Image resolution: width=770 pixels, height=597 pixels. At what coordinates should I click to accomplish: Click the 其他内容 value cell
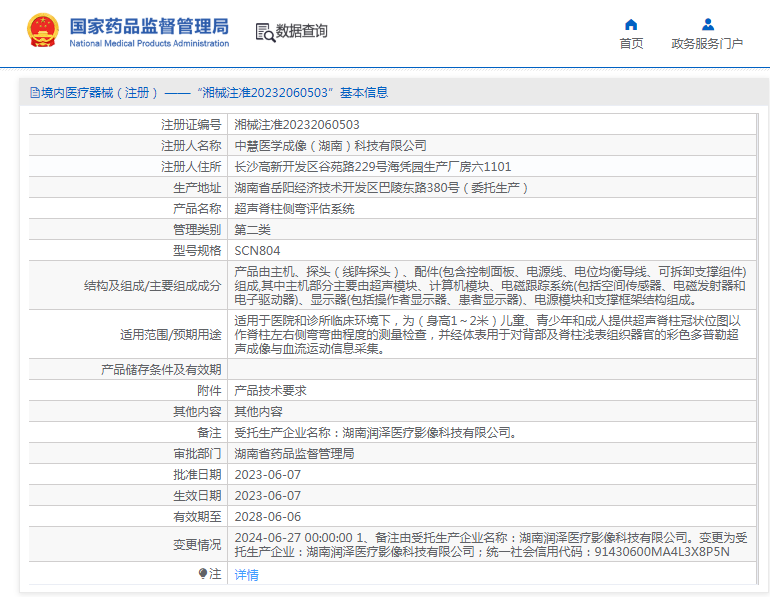coord(258,411)
